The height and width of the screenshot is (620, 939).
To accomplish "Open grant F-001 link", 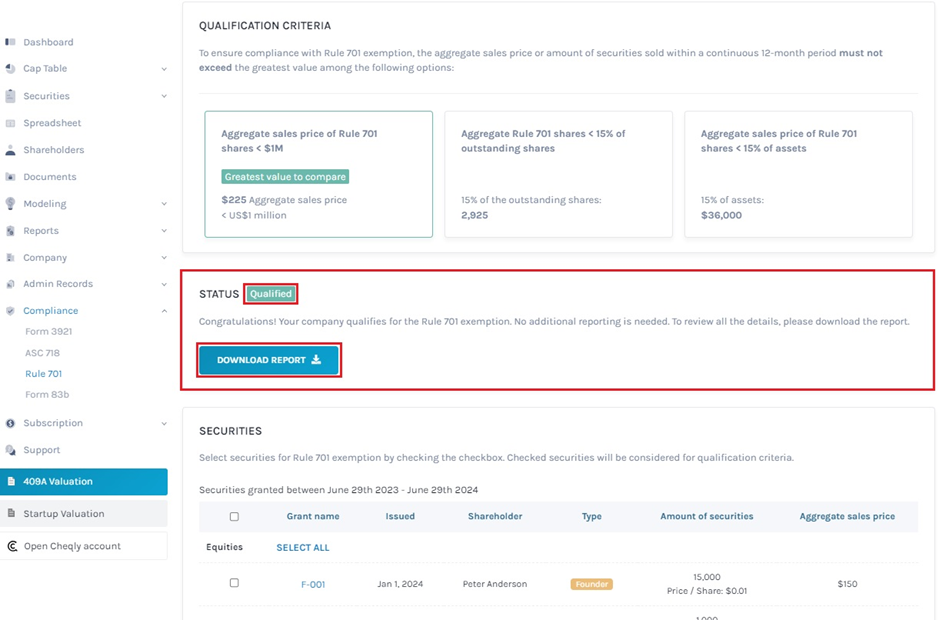I will 313,584.
